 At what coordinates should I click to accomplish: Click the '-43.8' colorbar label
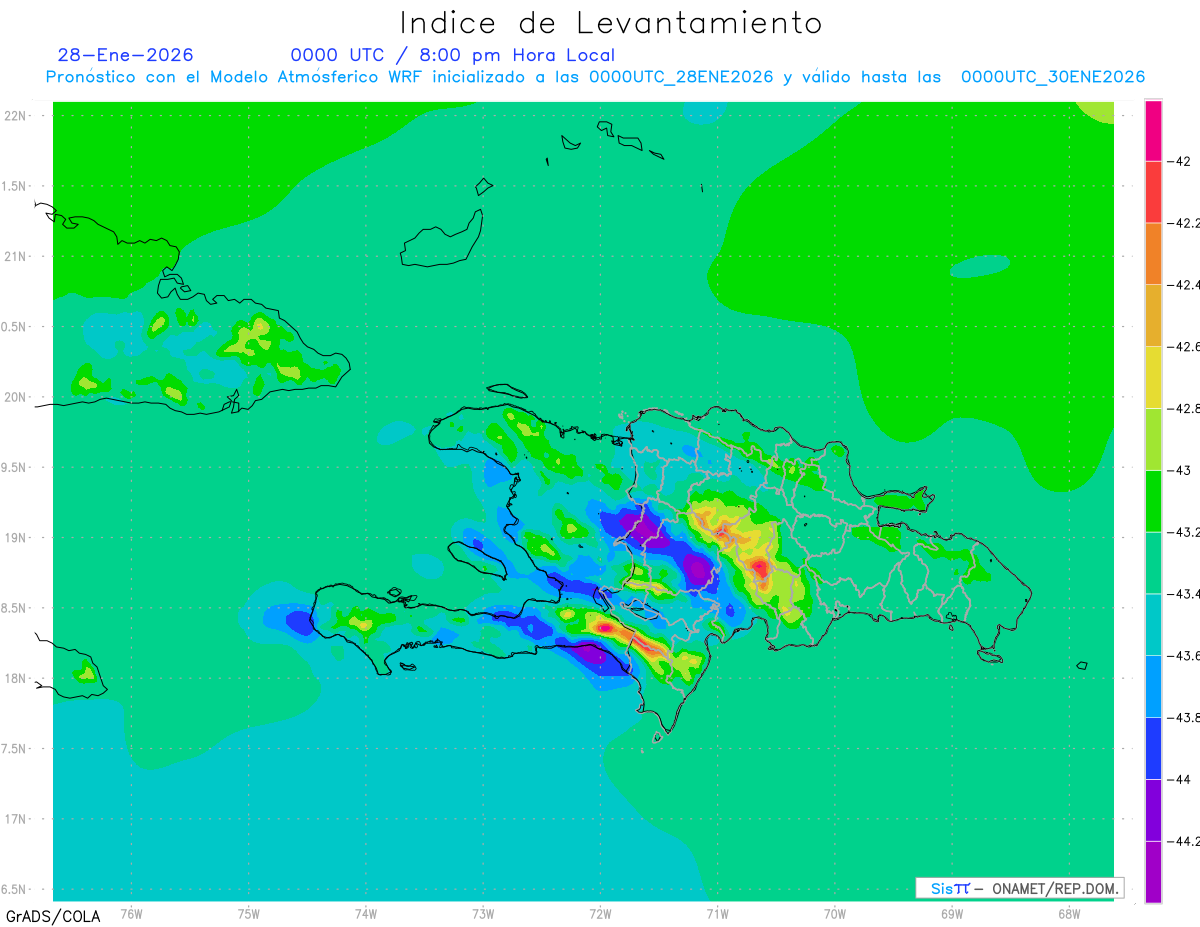(x=1185, y=718)
